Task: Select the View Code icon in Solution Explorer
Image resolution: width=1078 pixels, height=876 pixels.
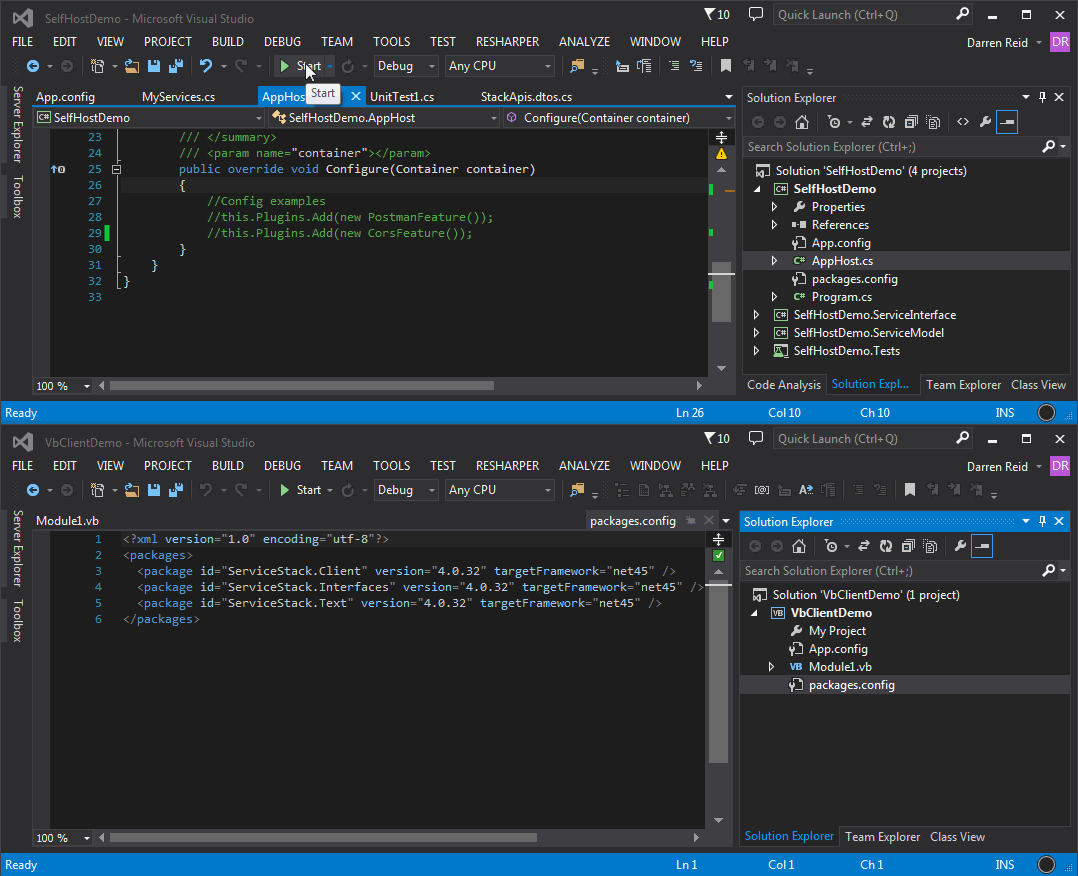Action: (963, 122)
